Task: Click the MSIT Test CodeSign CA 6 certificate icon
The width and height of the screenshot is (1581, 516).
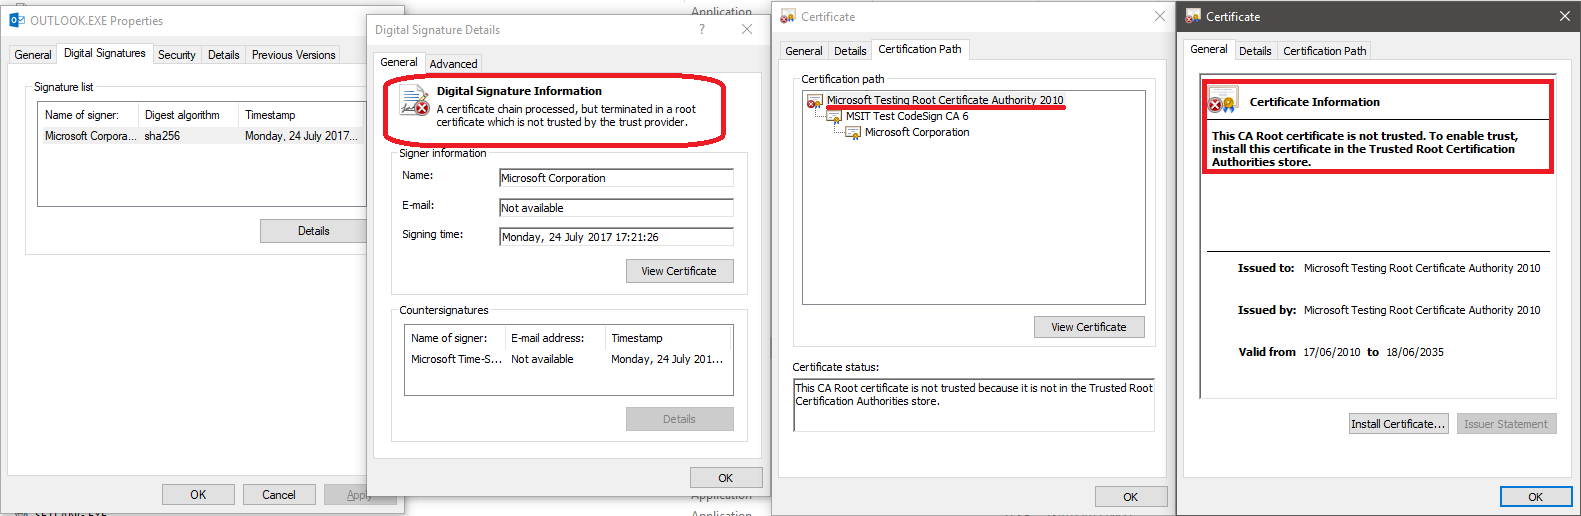Action: tap(834, 117)
